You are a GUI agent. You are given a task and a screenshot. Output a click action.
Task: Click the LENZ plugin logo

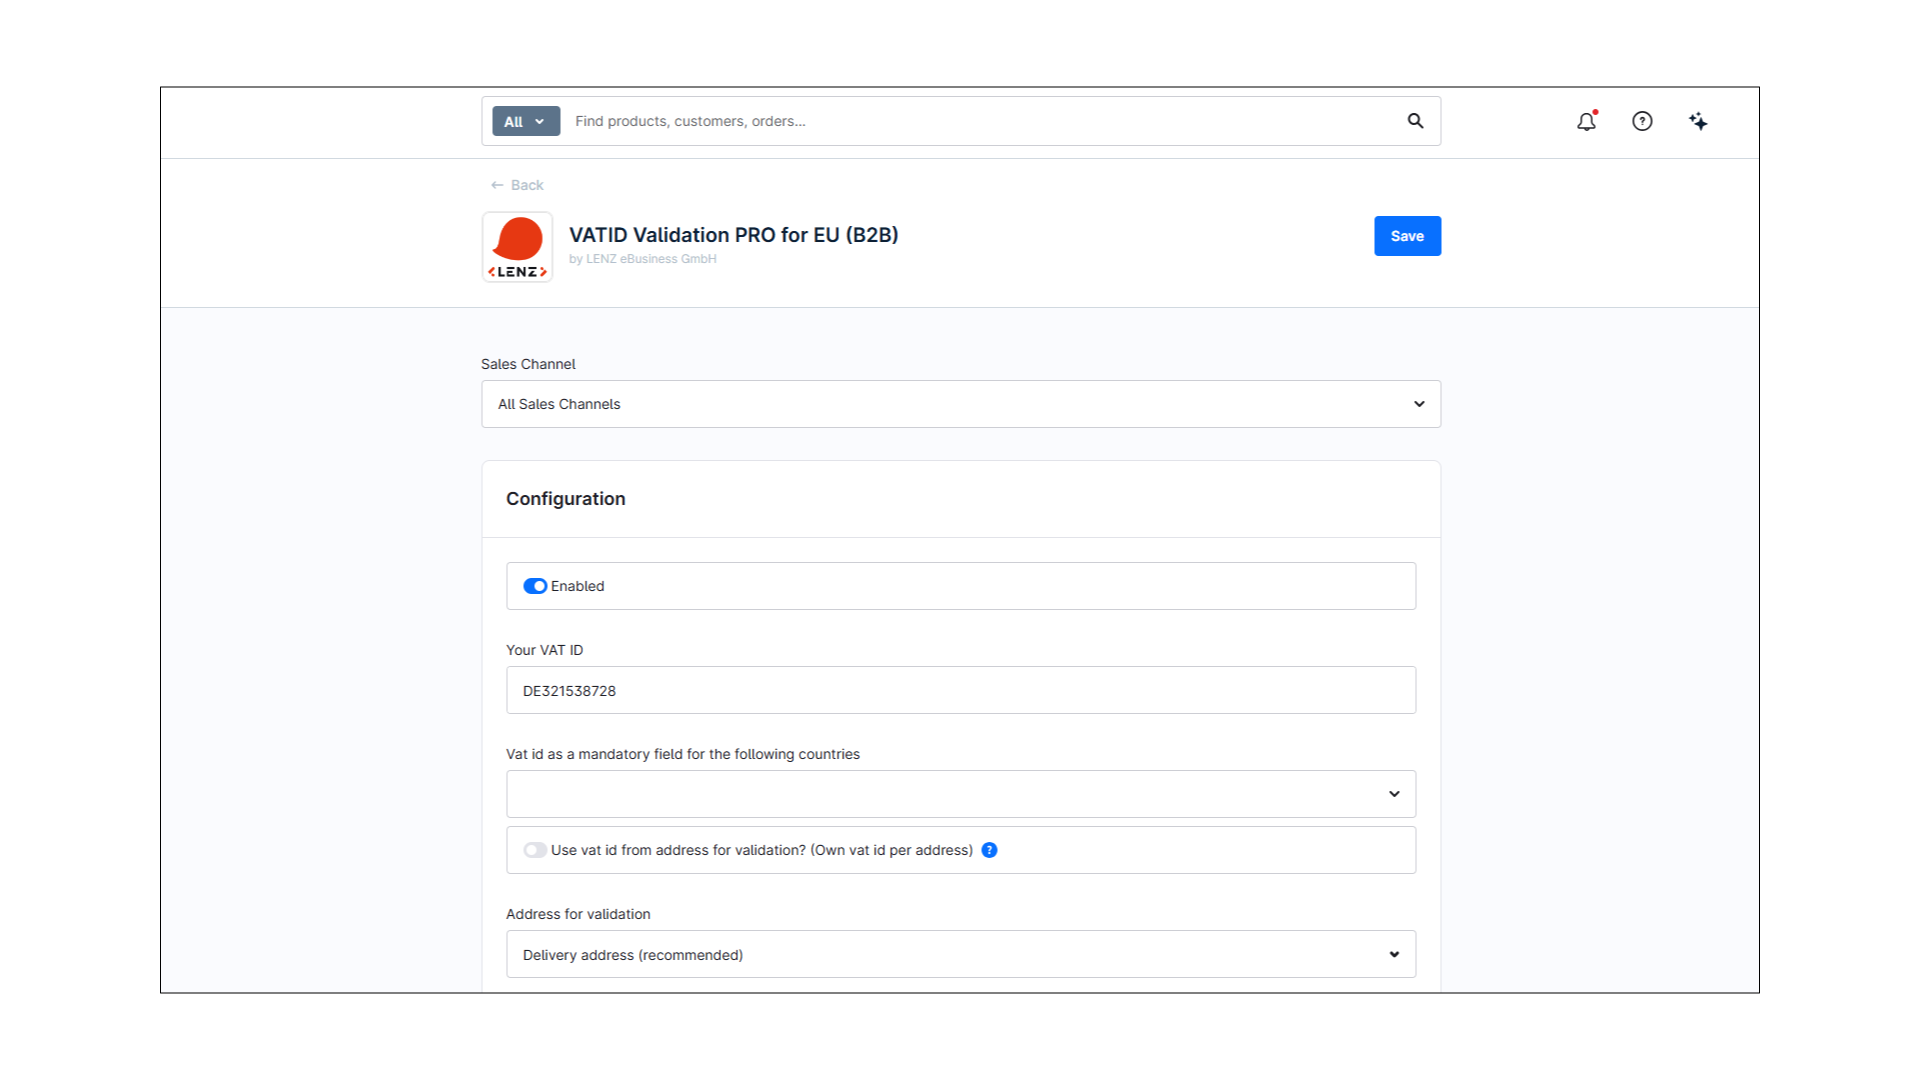click(x=517, y=247)
